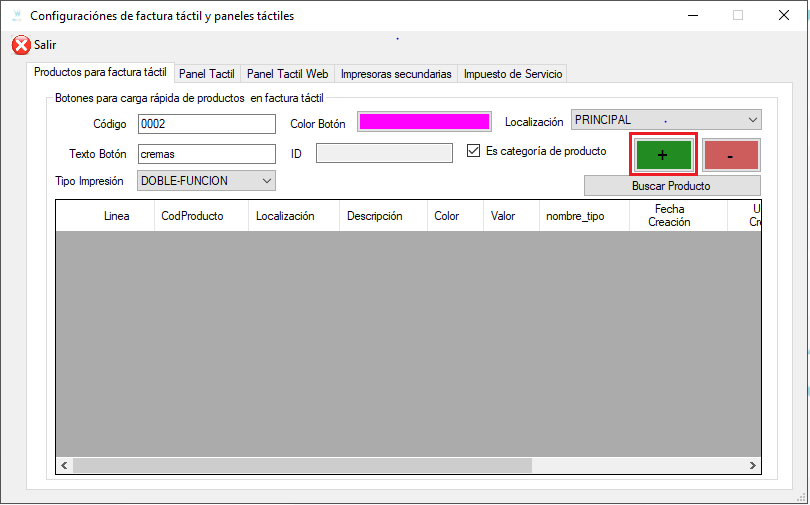The height and width of the screenshot is (505, 810).
Task: Select the Impresoras secundarias tab
Action: (x=396, y=74)
